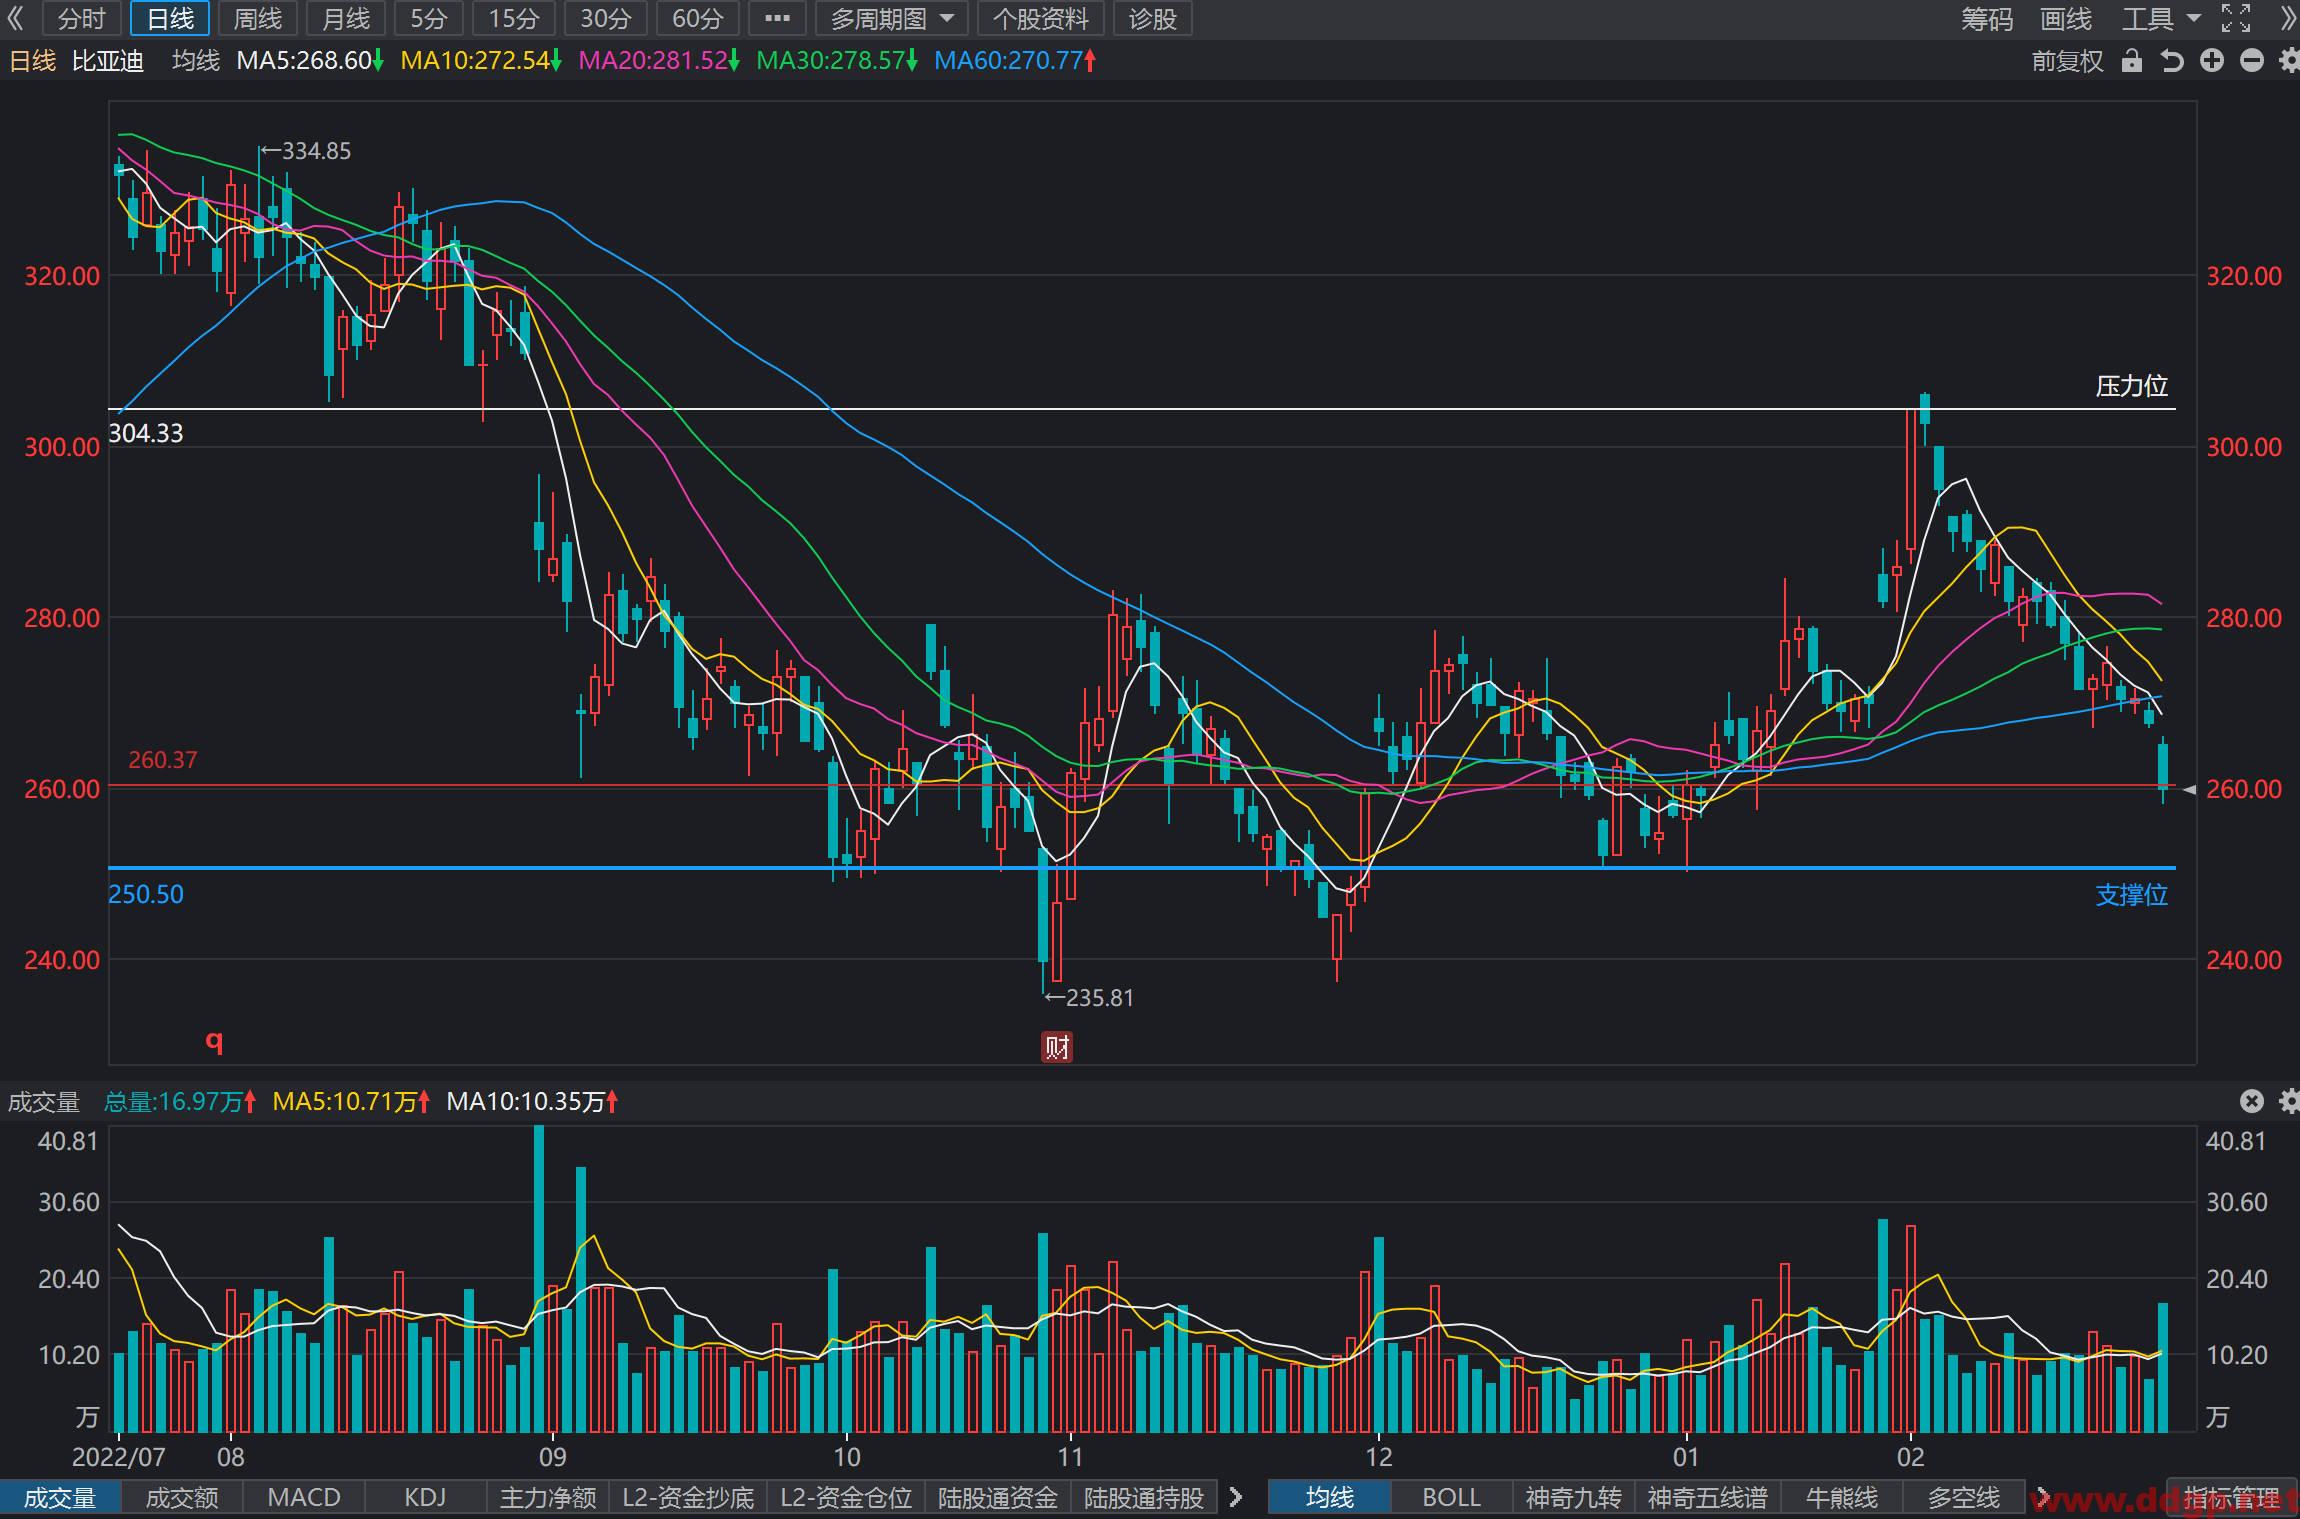
Task: Open 个股资料 stock info
Action: (x=1041, y=18)
